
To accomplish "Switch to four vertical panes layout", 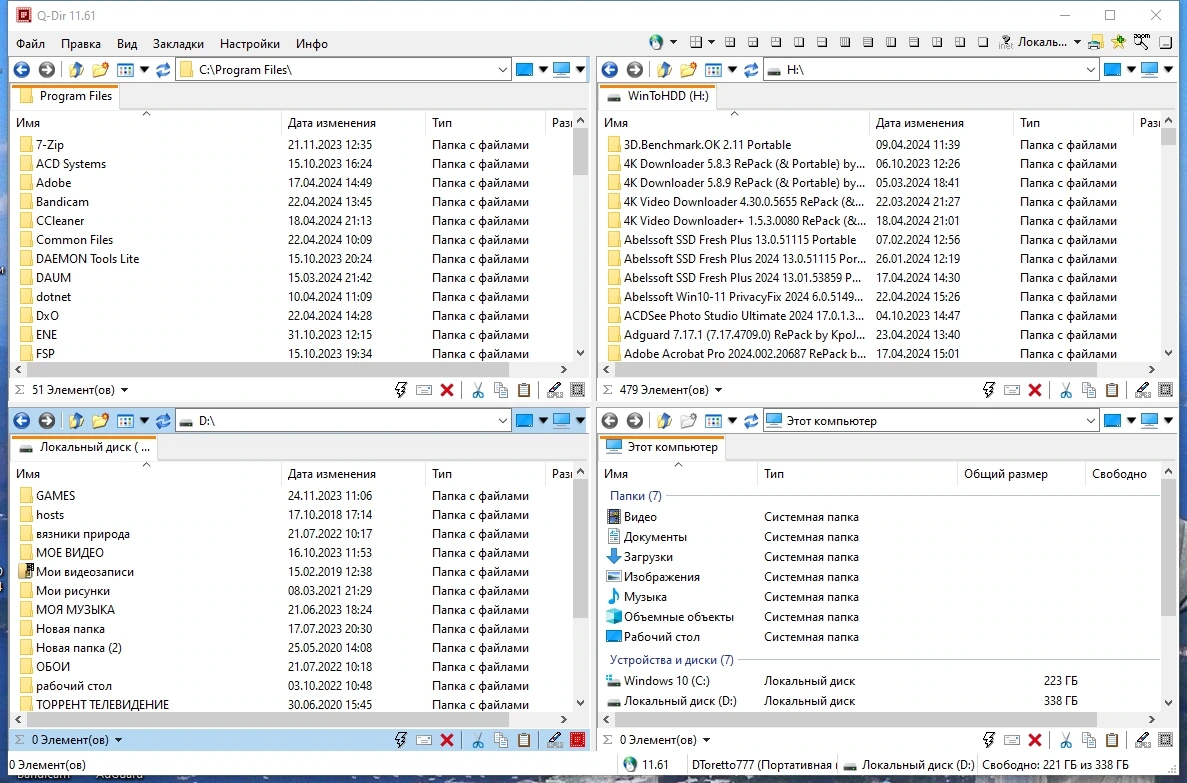I will 845,42.
